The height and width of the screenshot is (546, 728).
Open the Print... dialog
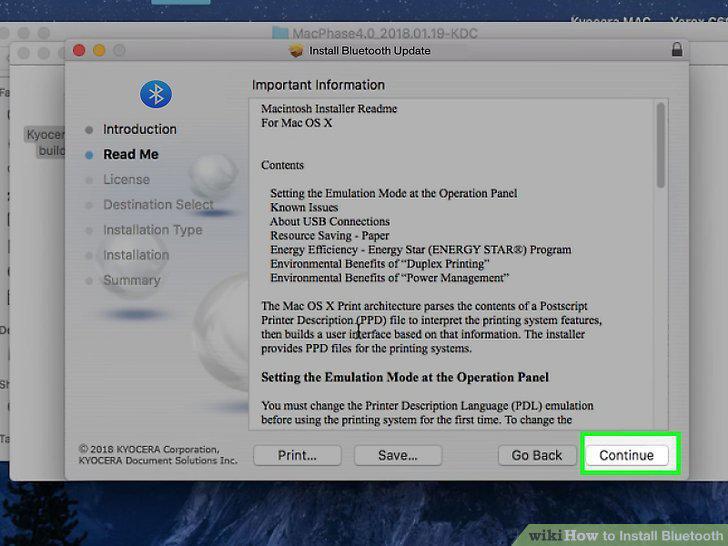tap(297, 455)
